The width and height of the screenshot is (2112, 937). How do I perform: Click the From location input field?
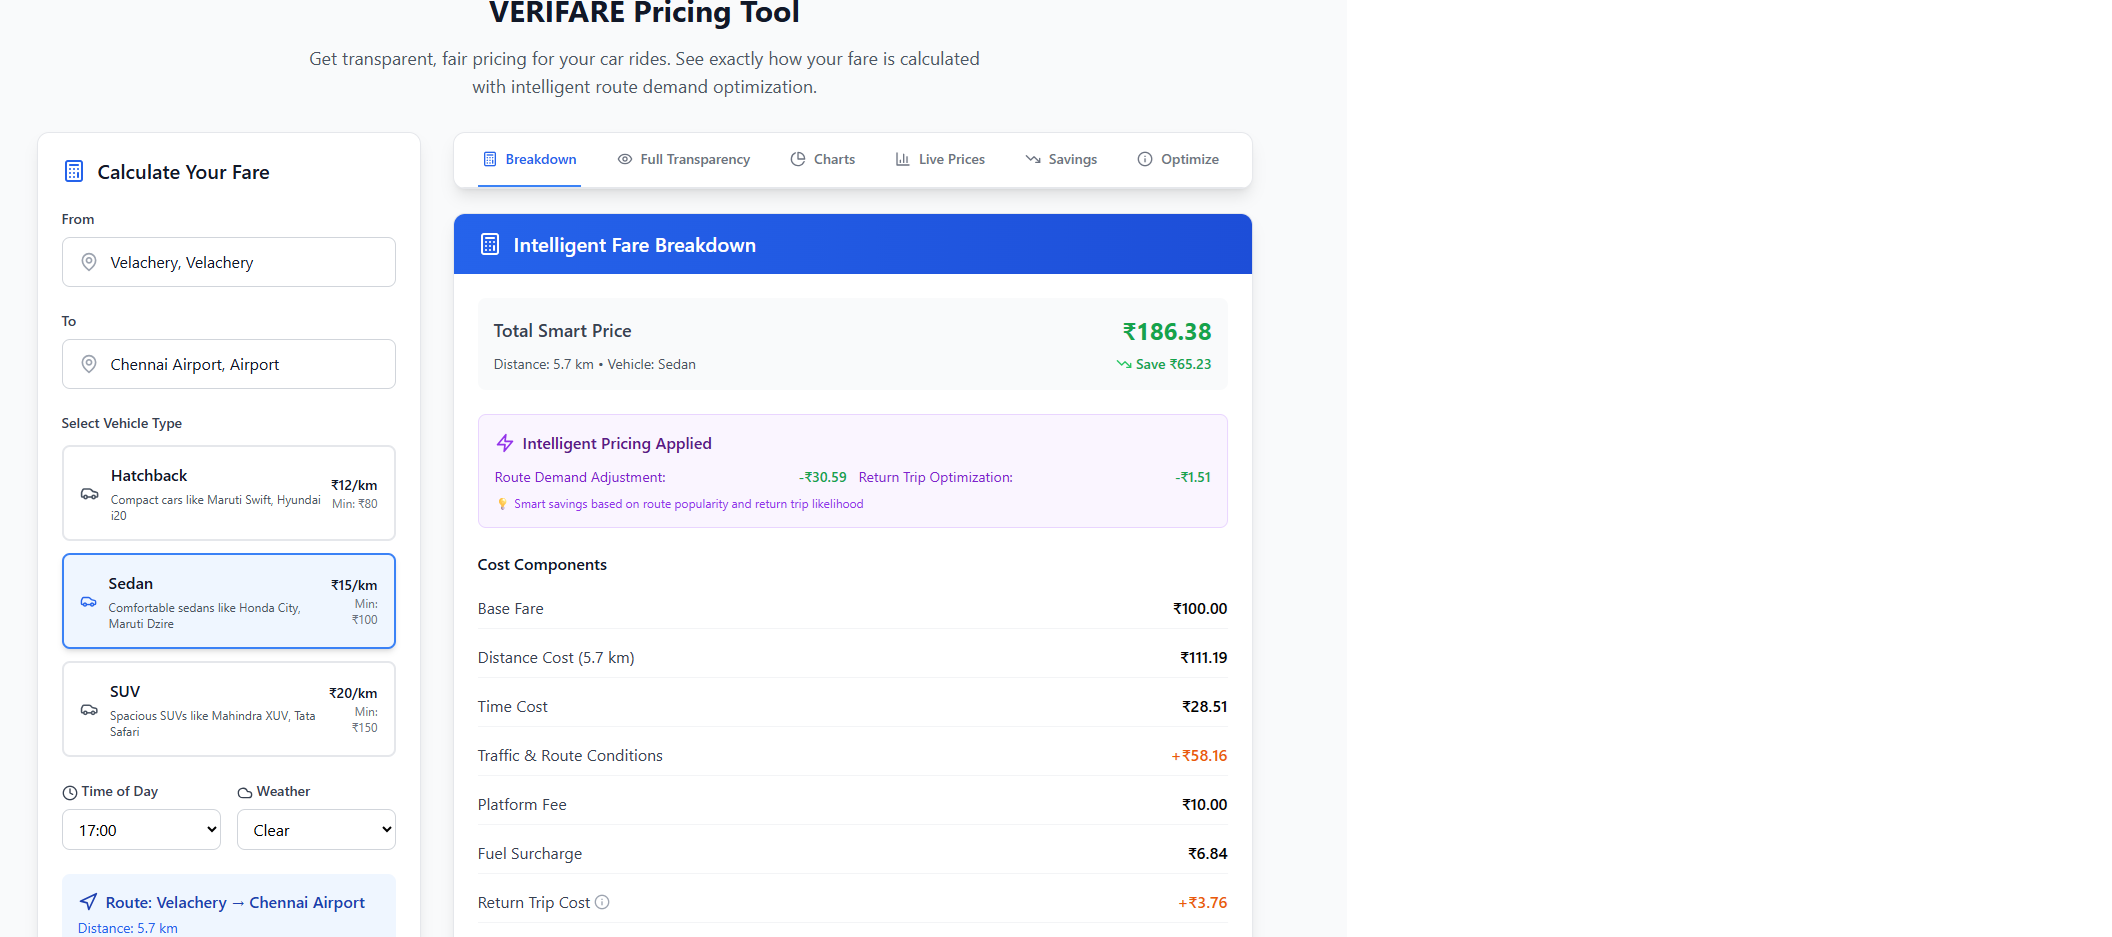pos(240,262)
